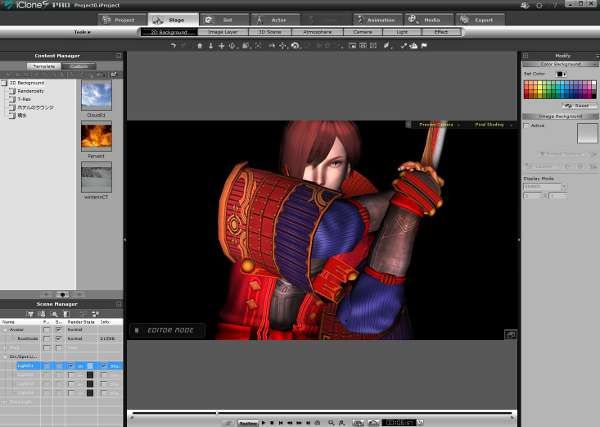
Task: Click the Media tab's film reel icon
Action: (412, 19)
